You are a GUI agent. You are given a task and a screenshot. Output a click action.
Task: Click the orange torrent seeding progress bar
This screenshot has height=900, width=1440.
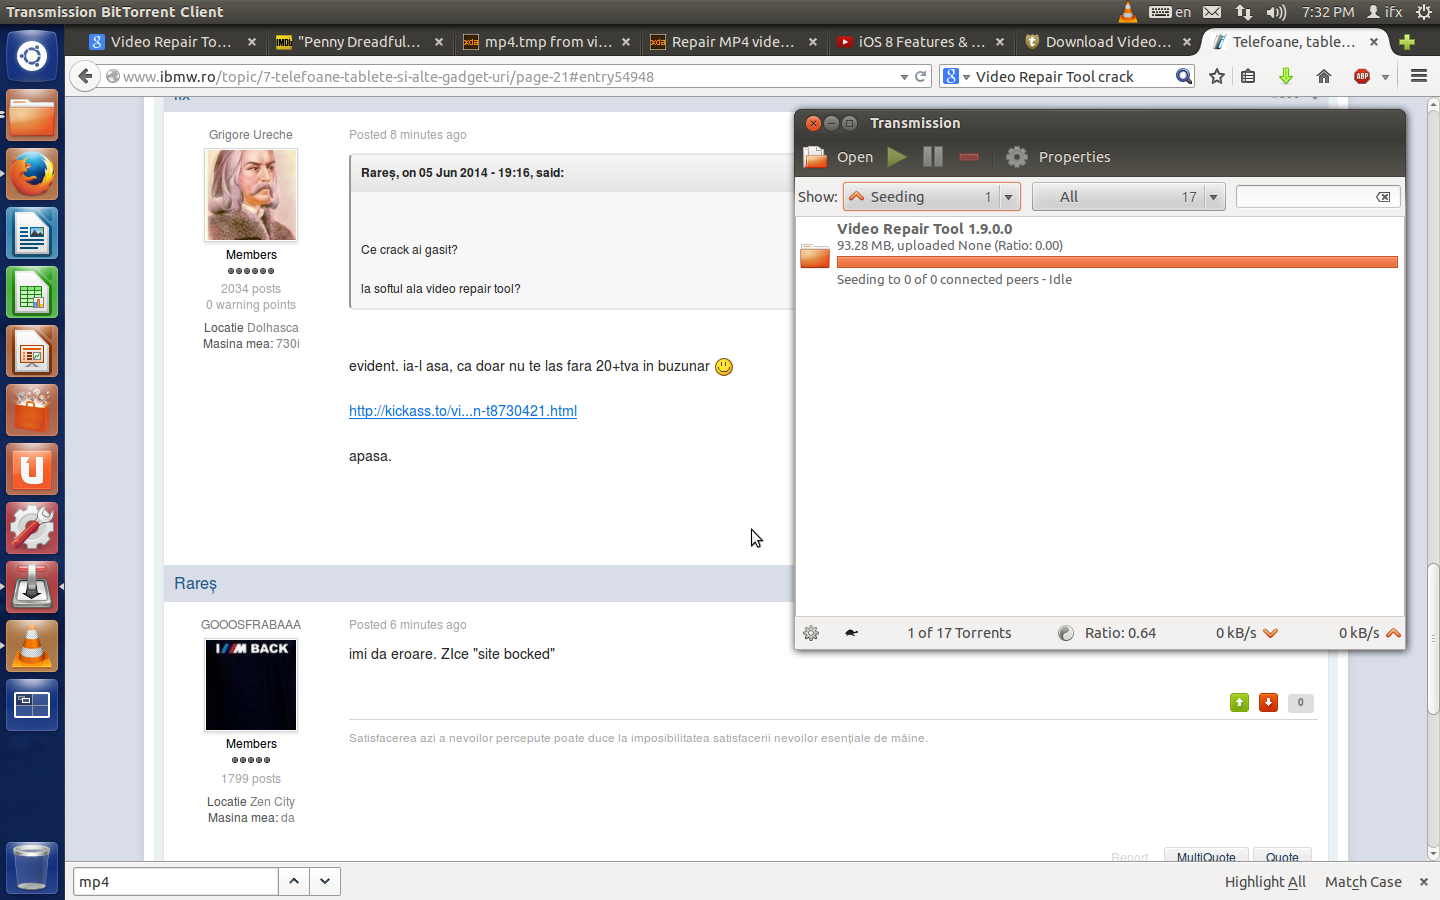tap(1117, 262)
